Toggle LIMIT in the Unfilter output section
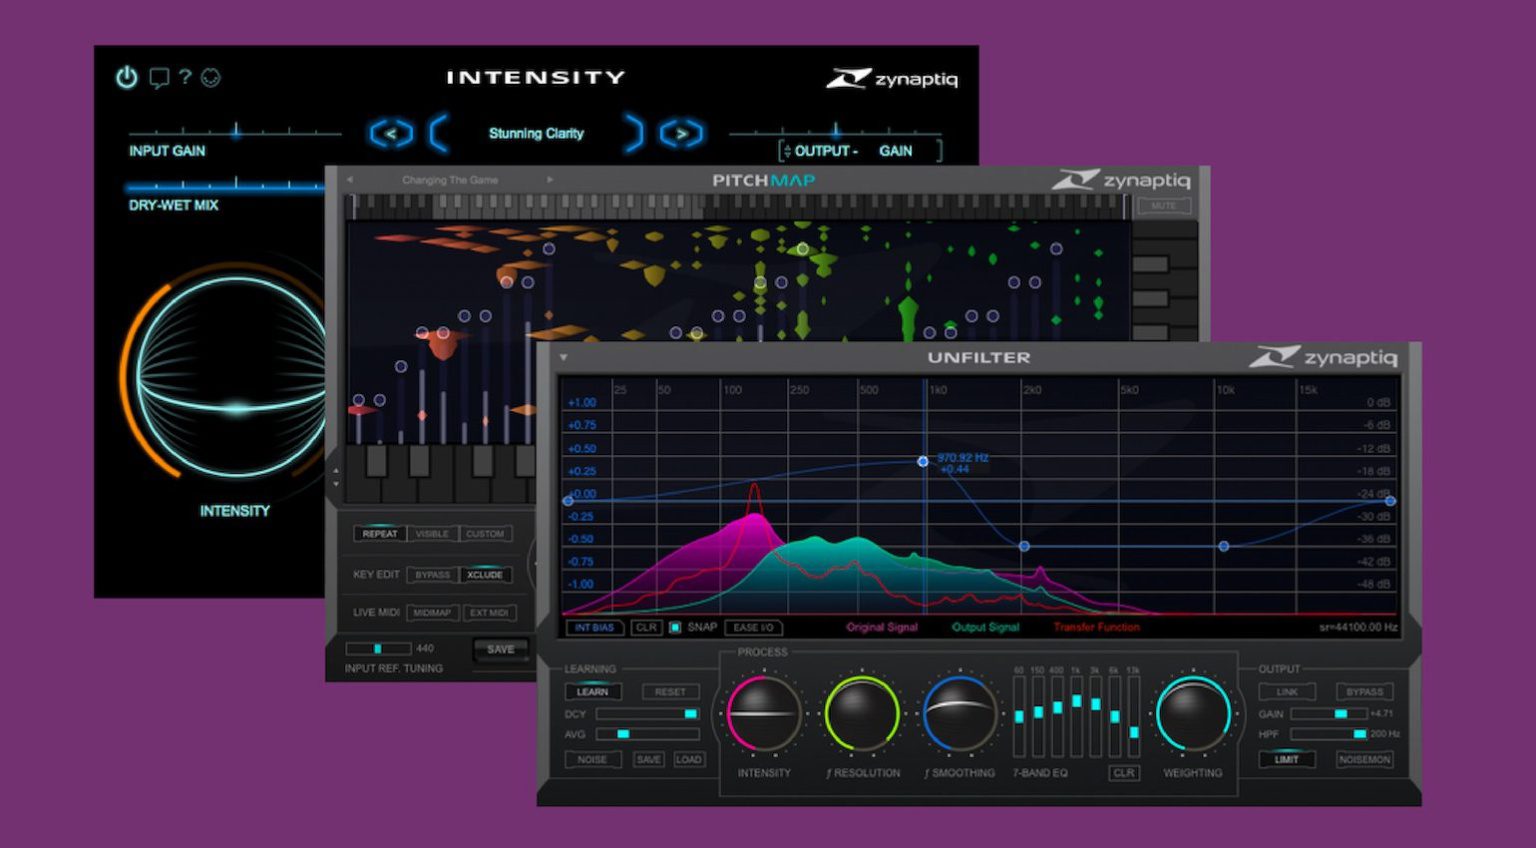 click(1288, 759)
